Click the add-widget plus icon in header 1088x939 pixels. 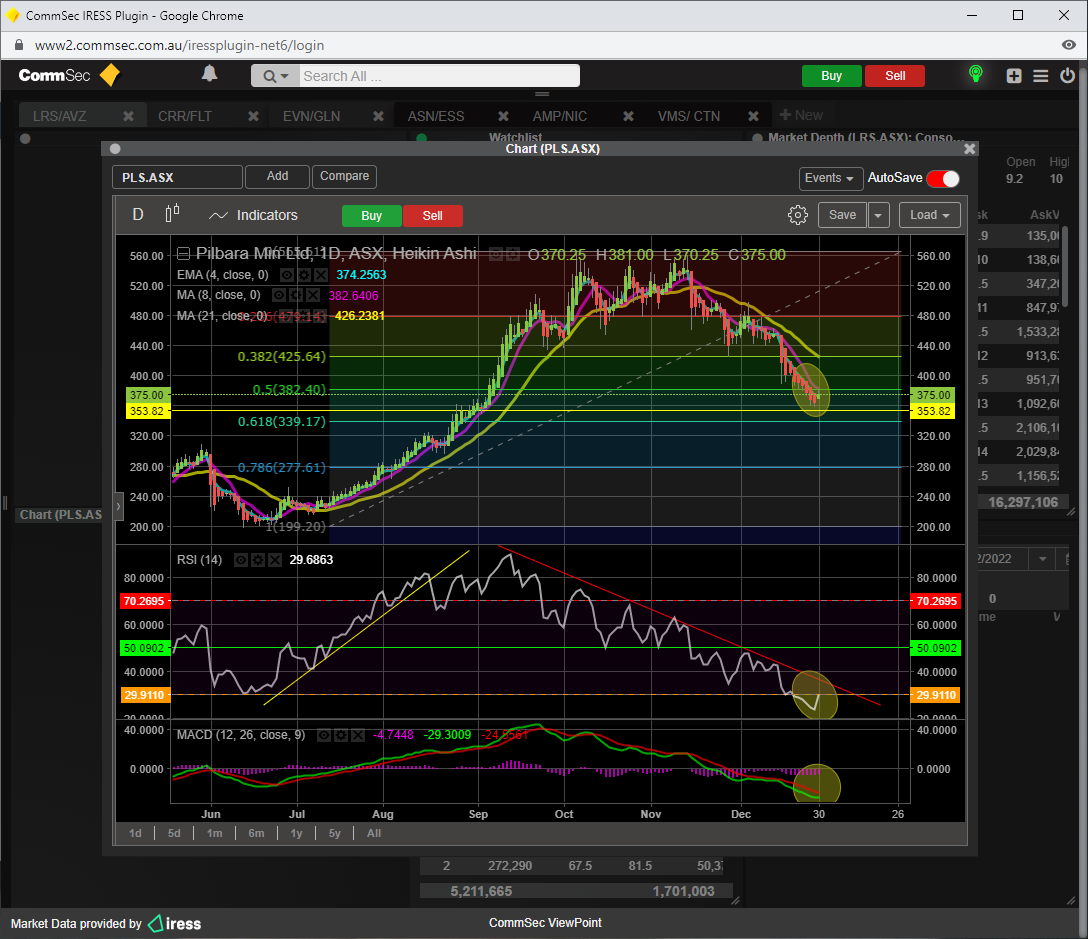tap(1014, 76)
